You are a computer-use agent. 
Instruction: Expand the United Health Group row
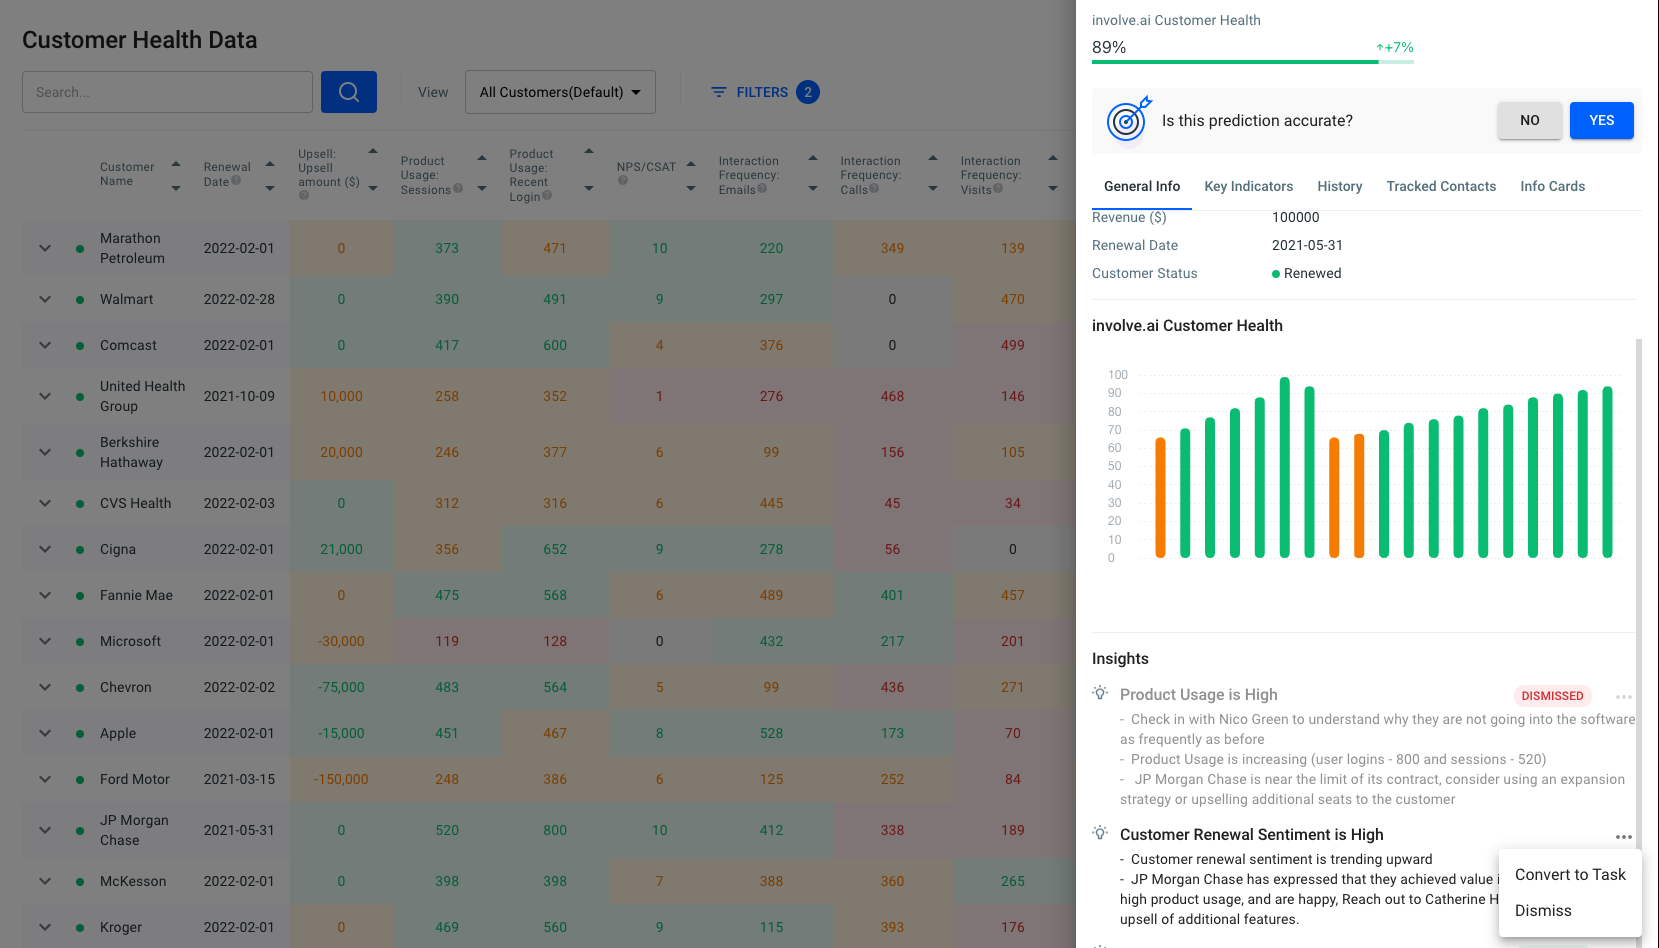[x=45, y=396]
